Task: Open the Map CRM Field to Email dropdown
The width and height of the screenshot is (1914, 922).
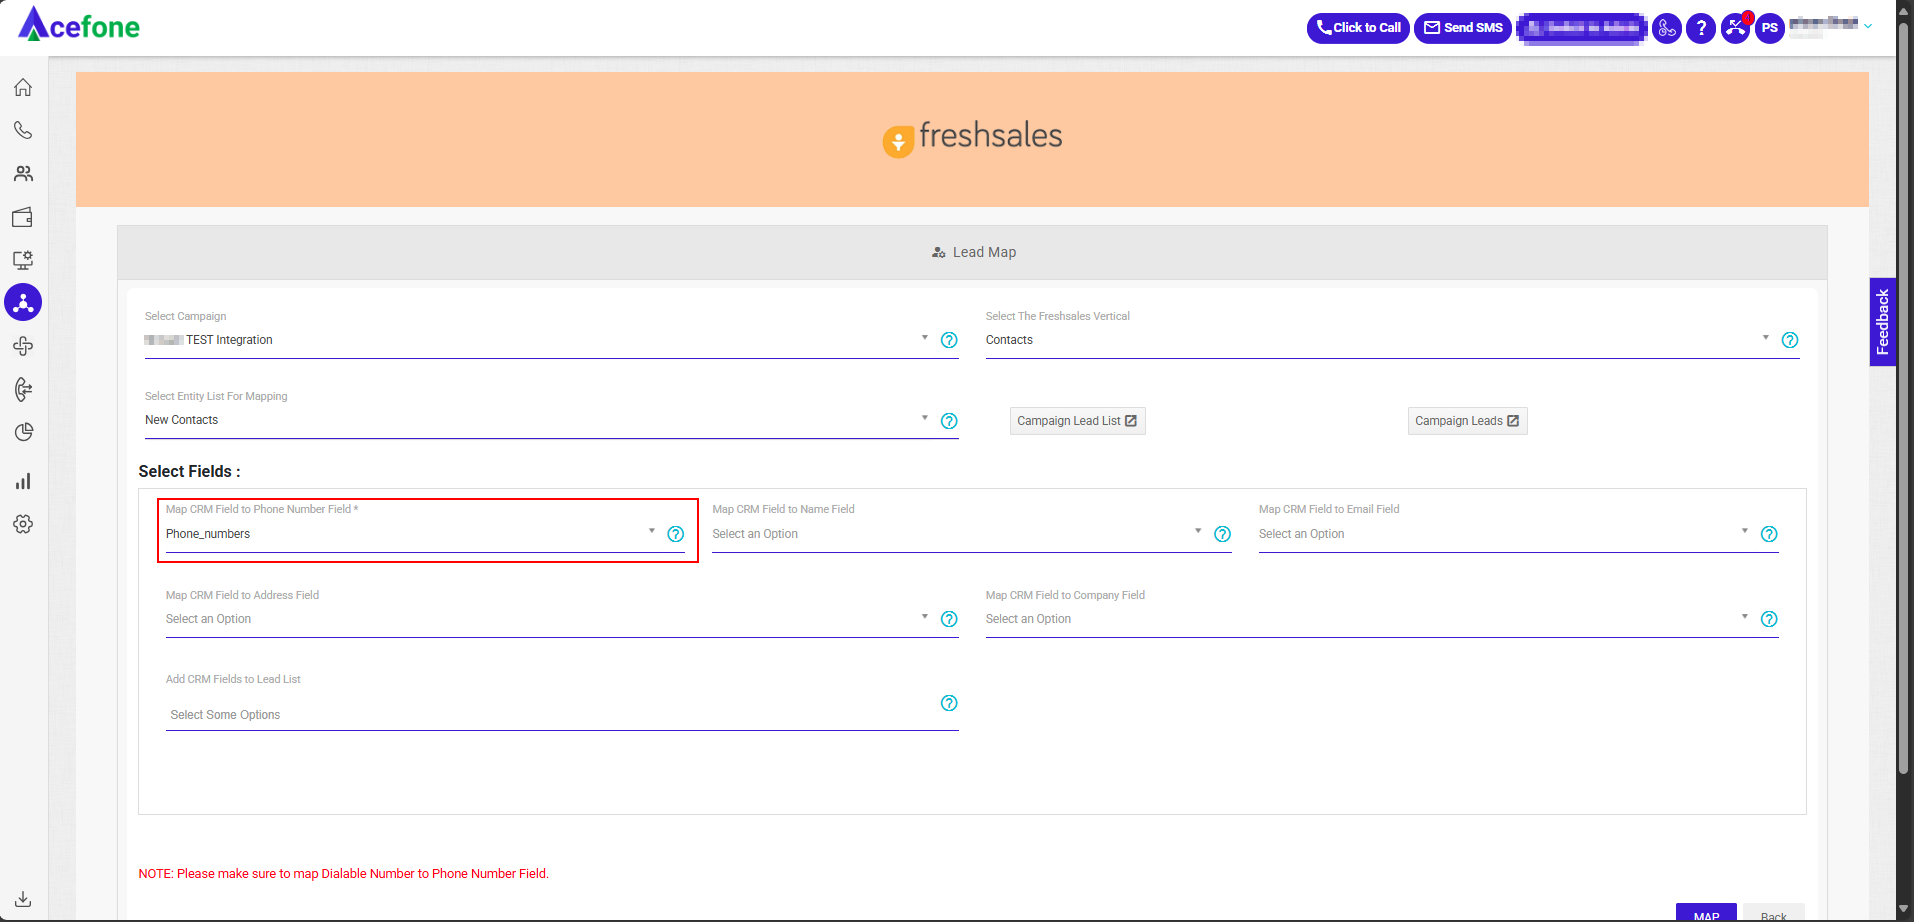Action: [x=1505, y=534]
